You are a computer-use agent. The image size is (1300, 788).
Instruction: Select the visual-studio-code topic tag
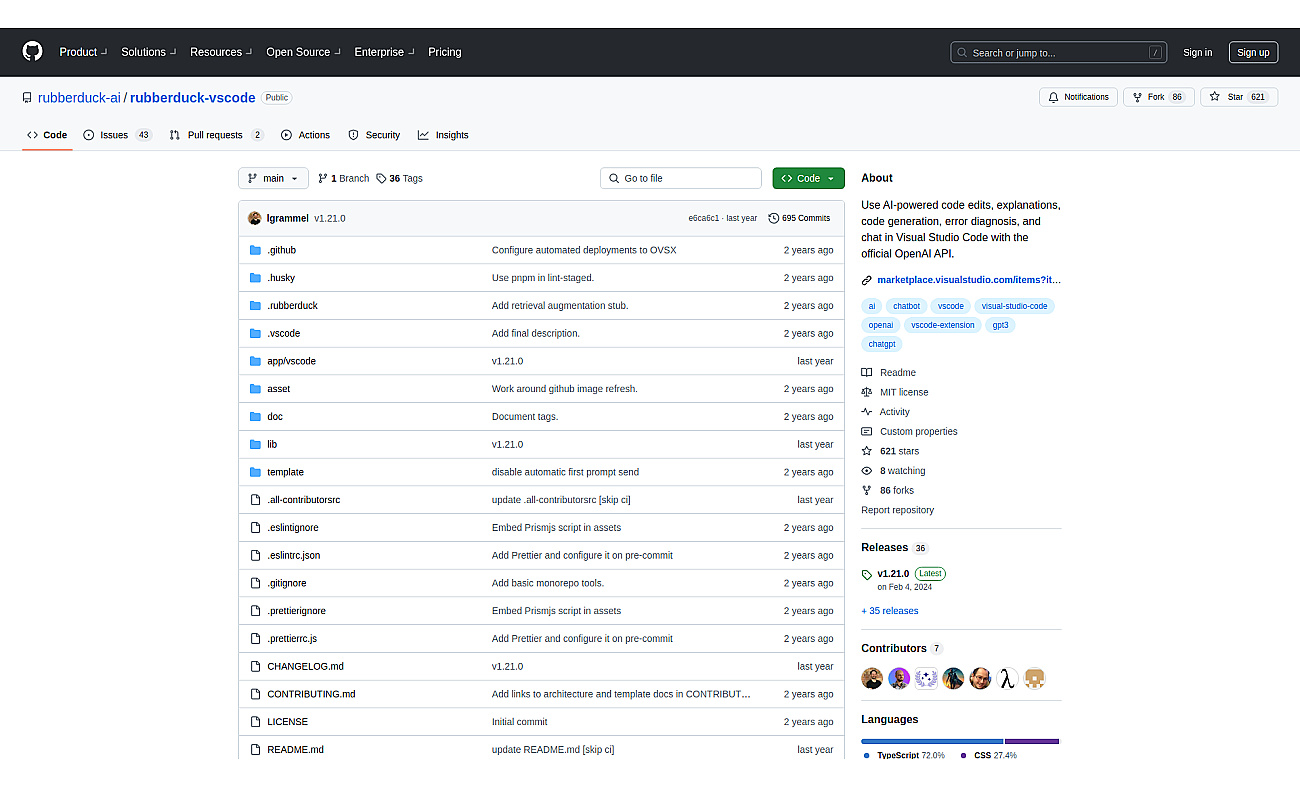(x=1014, y=306)
